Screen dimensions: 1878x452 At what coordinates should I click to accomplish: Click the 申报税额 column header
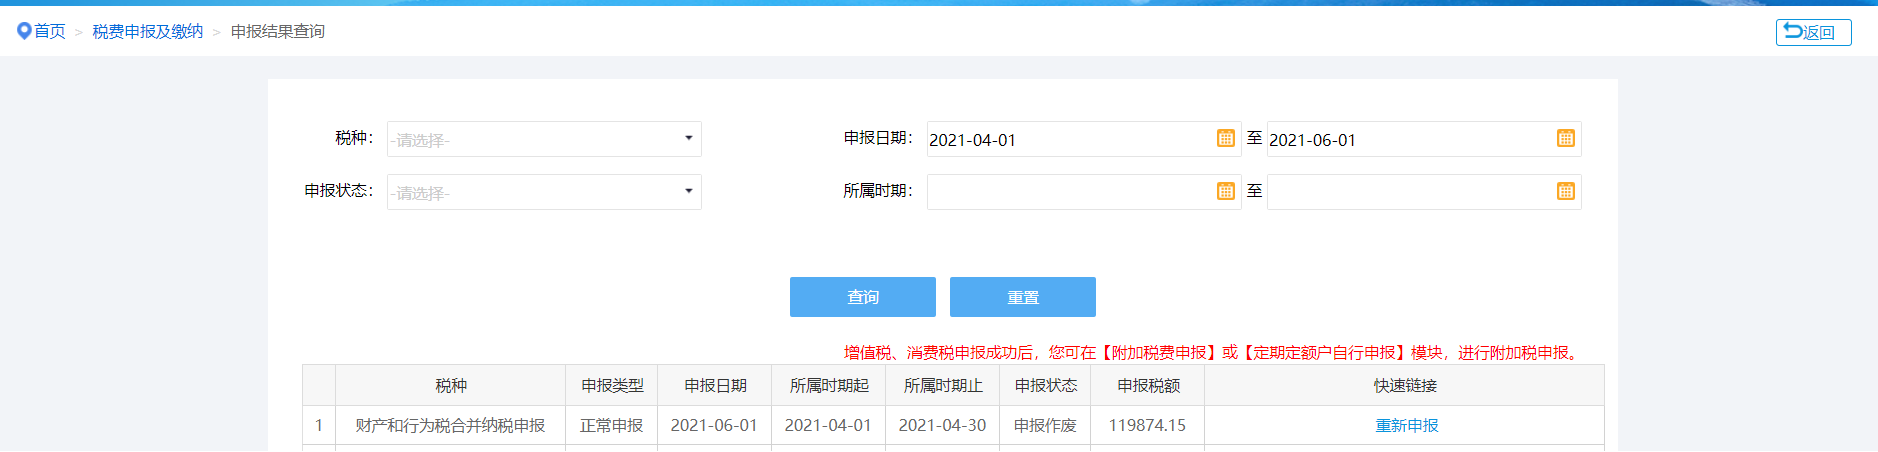click(x=1148, y=385)
